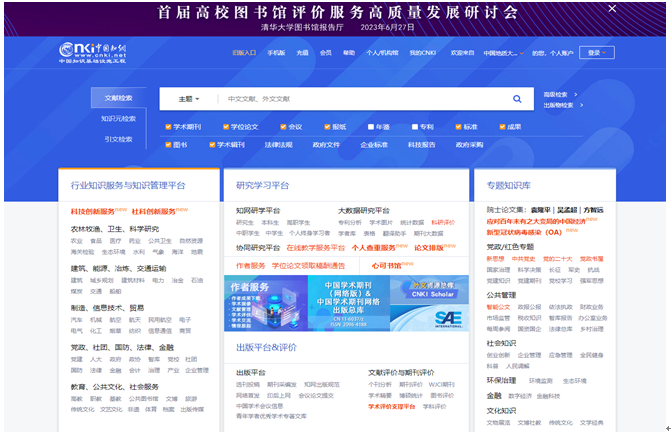This screenshot has width=671, height=440.
Task: Open the 会员 menu item
Action: click(326, 53)
